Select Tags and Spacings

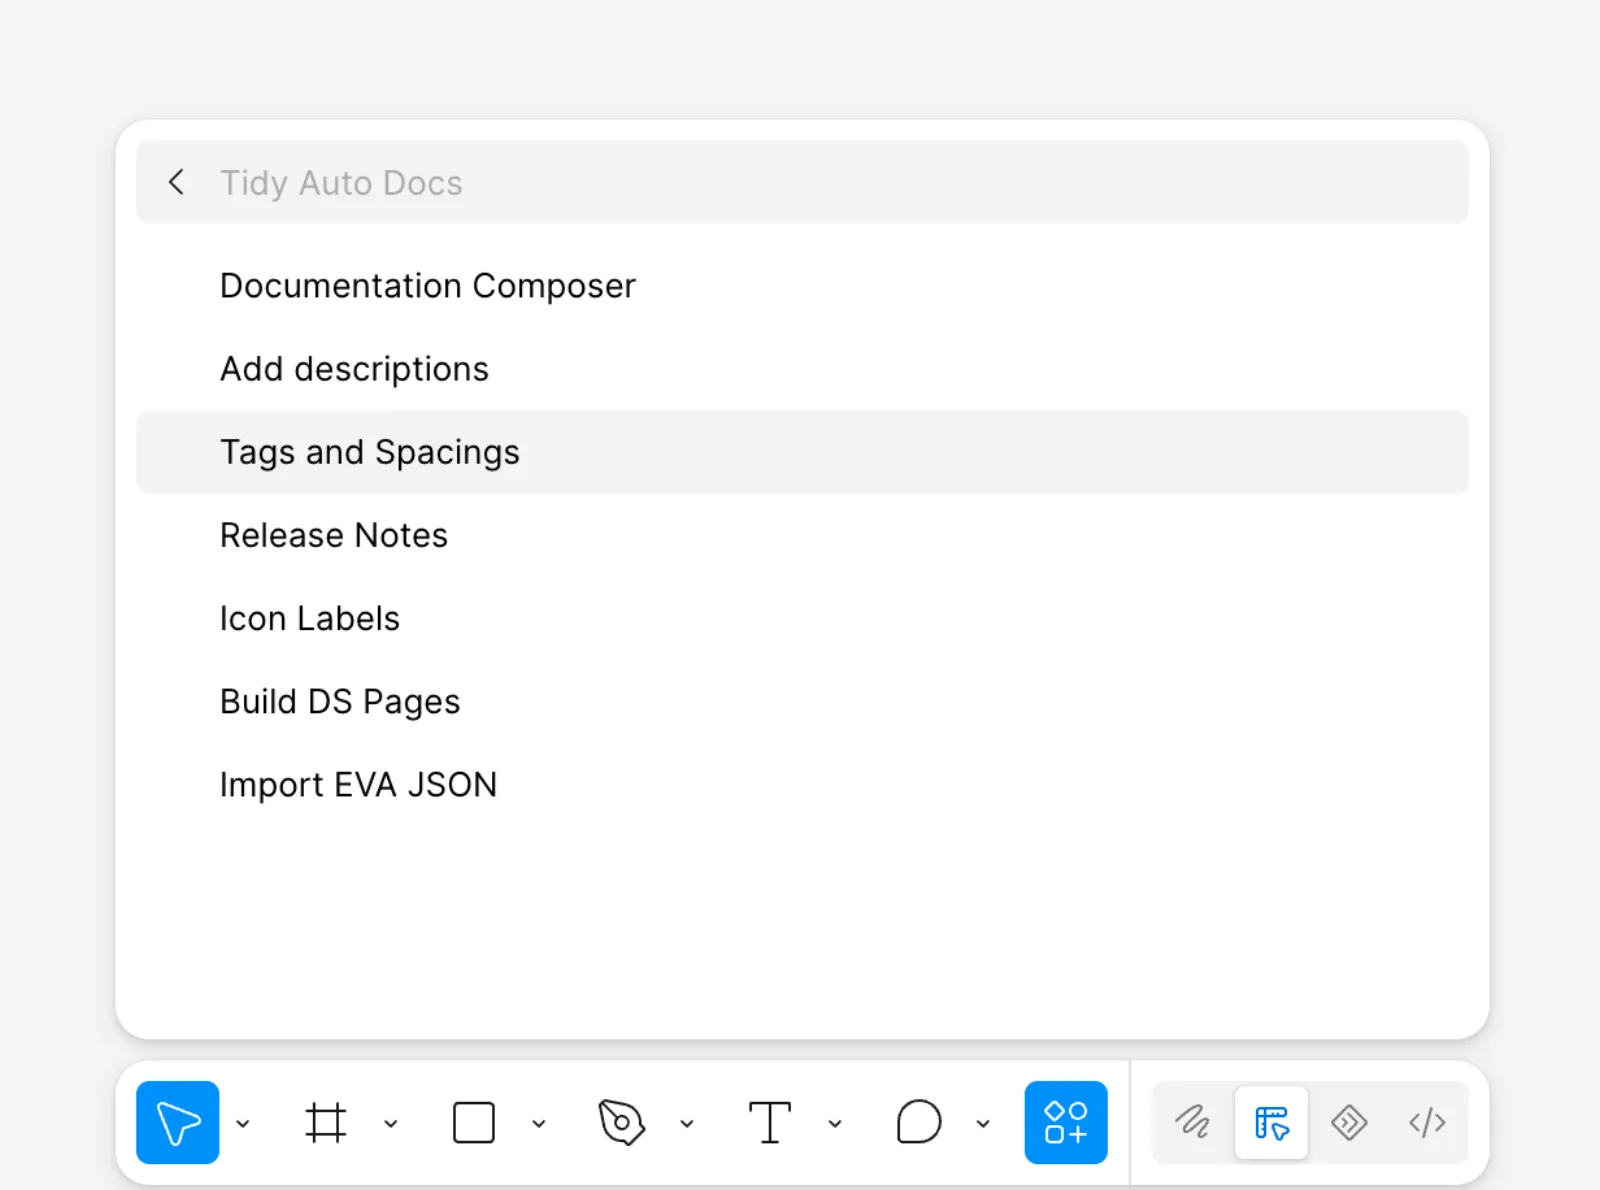pos(802,452)
